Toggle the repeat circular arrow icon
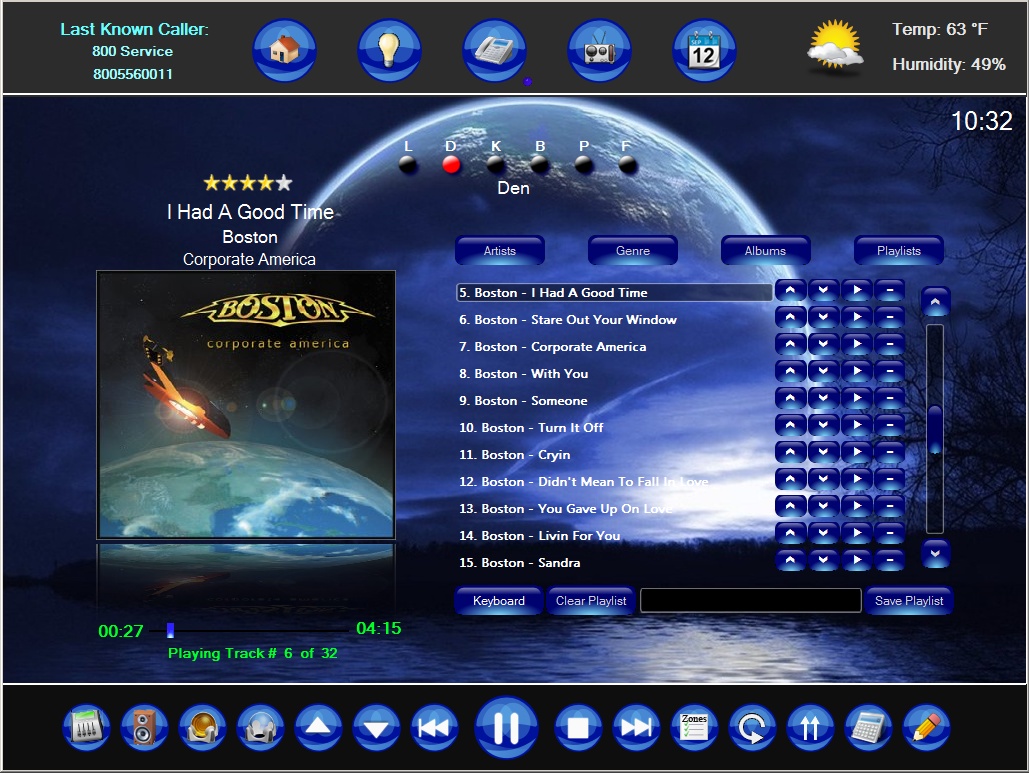The width and height of the screenshot is (1029, 773). [x=752, y=728]
